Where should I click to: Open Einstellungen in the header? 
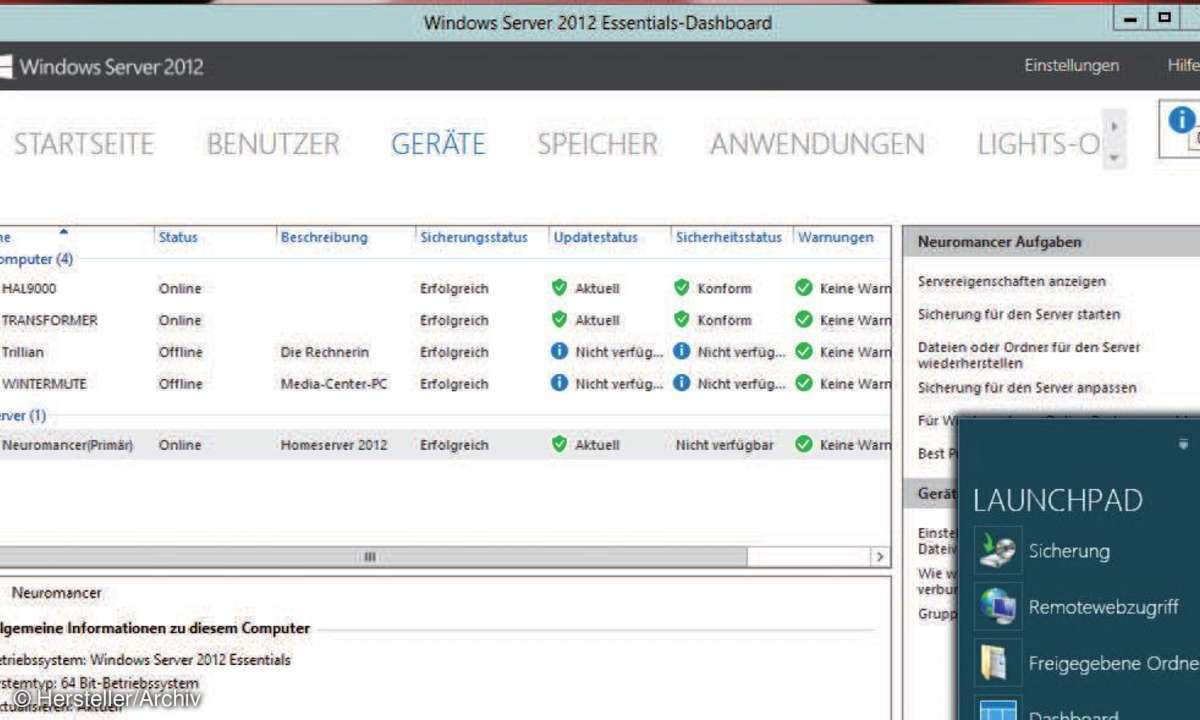[x=1071, y=65]
